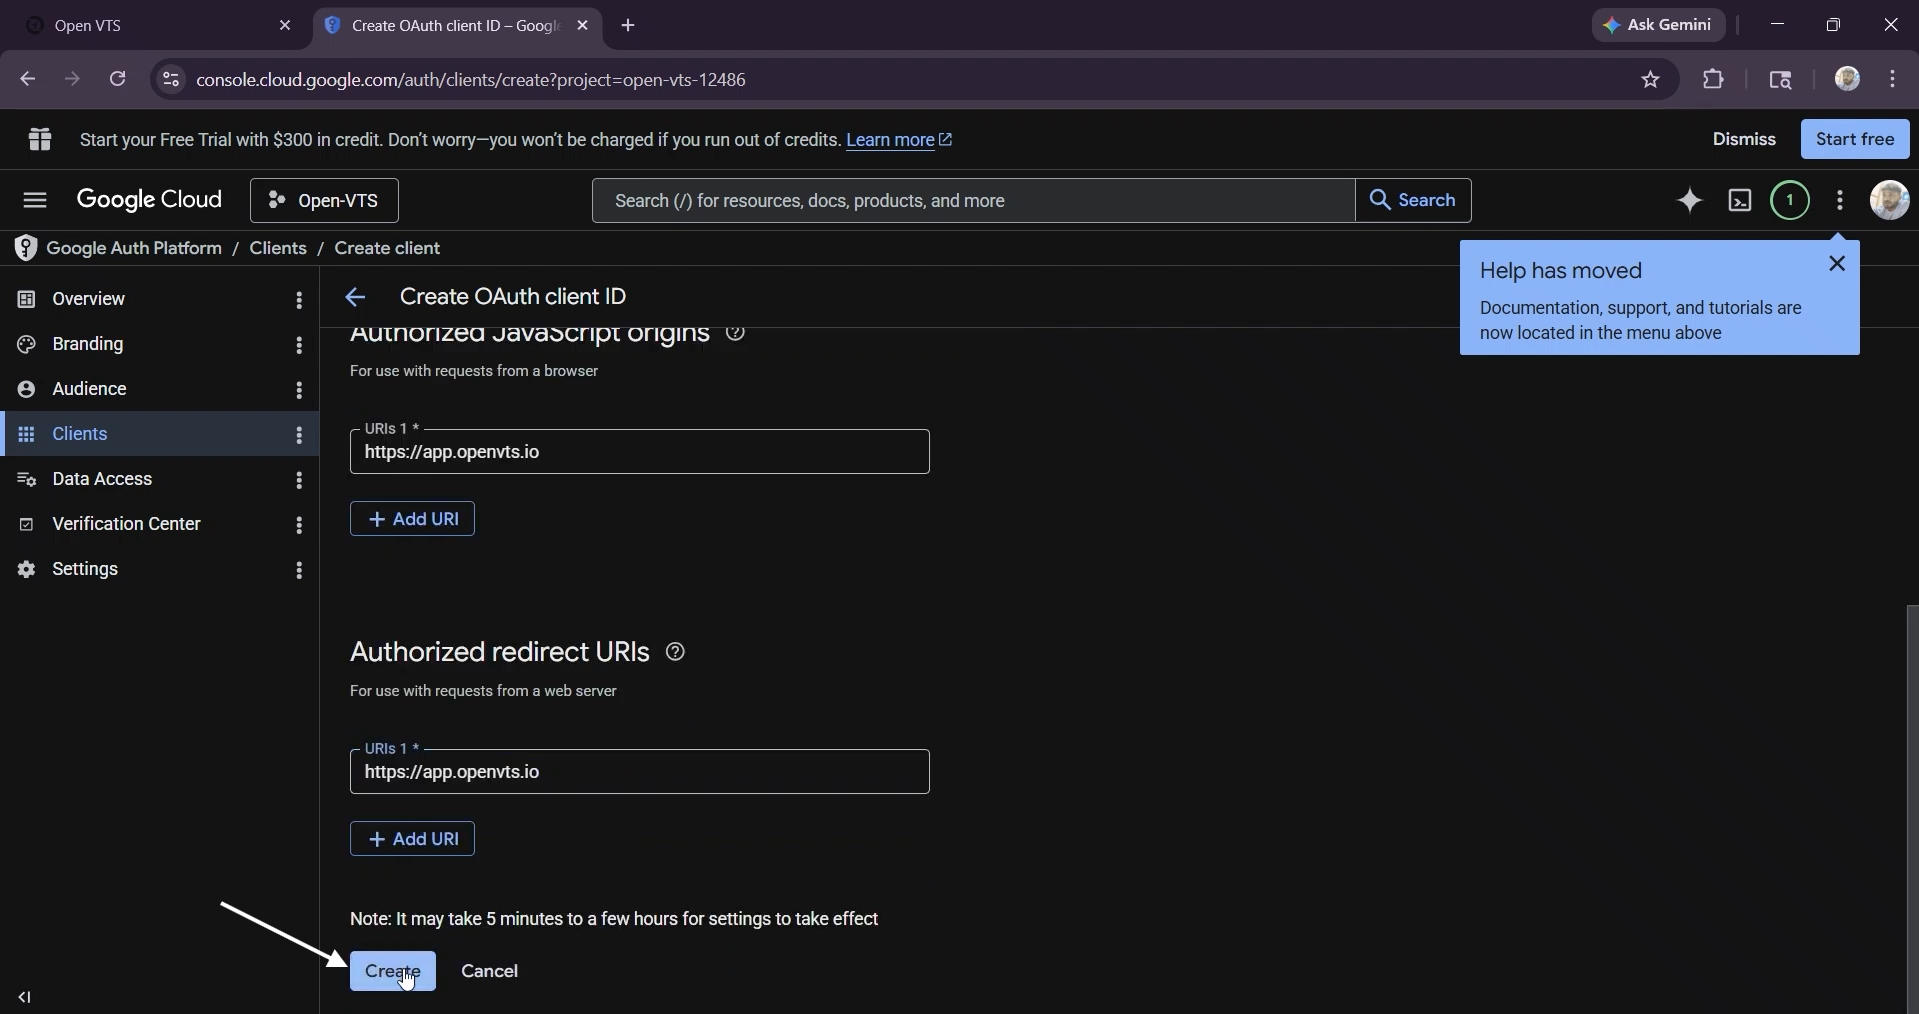Click the browser address bar URL

point(471,80)
